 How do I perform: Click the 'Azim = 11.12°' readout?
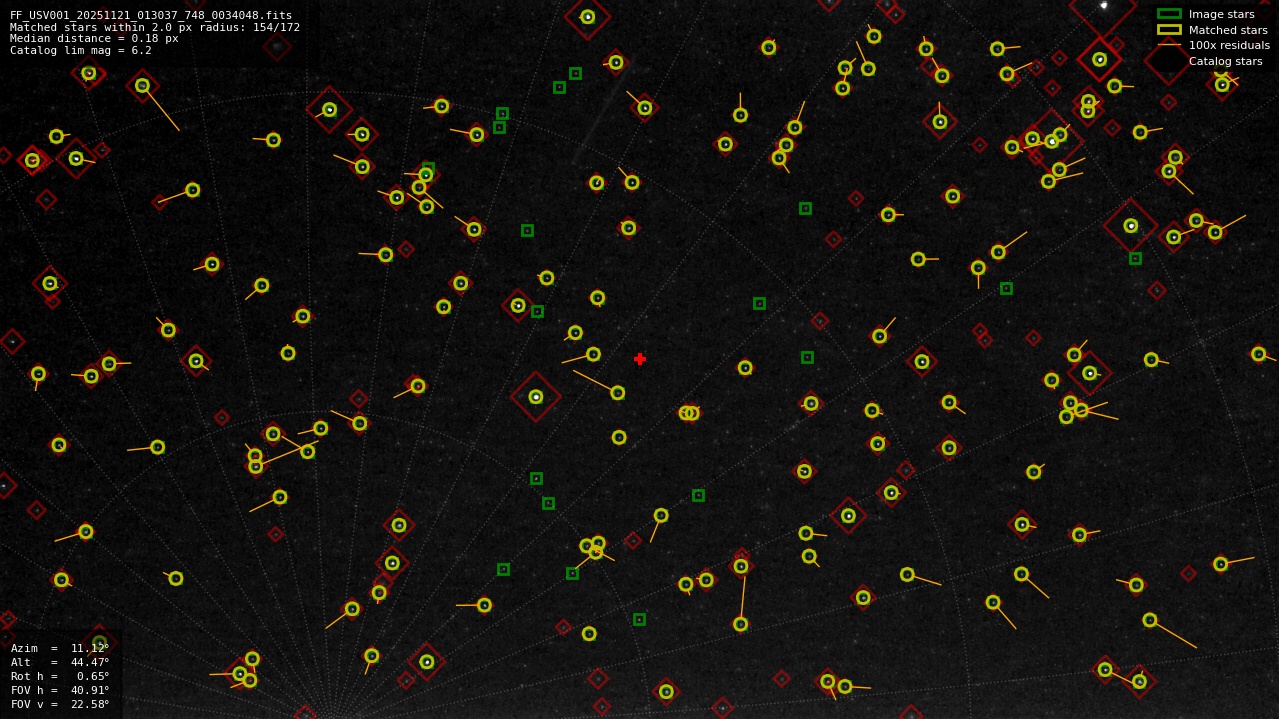coord(60,648)
